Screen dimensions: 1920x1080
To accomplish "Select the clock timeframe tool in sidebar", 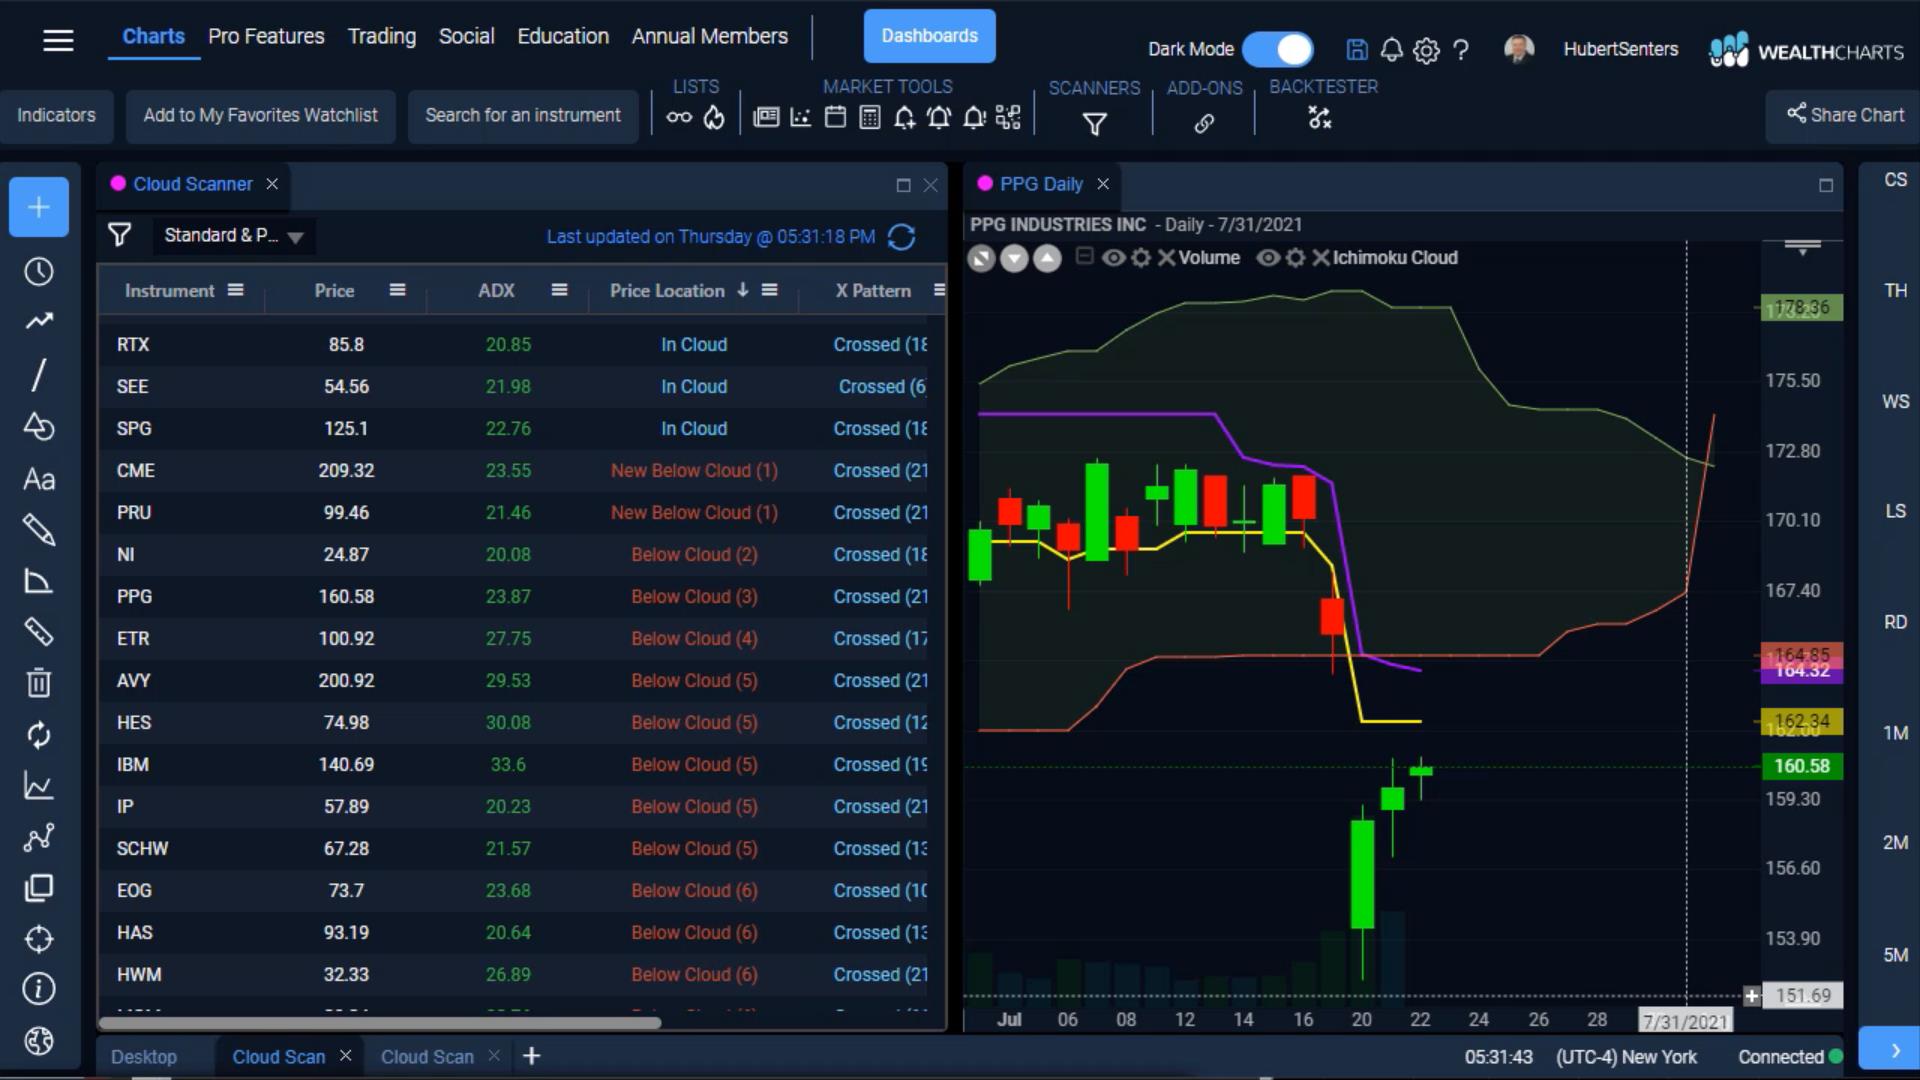I will [39, 271].
